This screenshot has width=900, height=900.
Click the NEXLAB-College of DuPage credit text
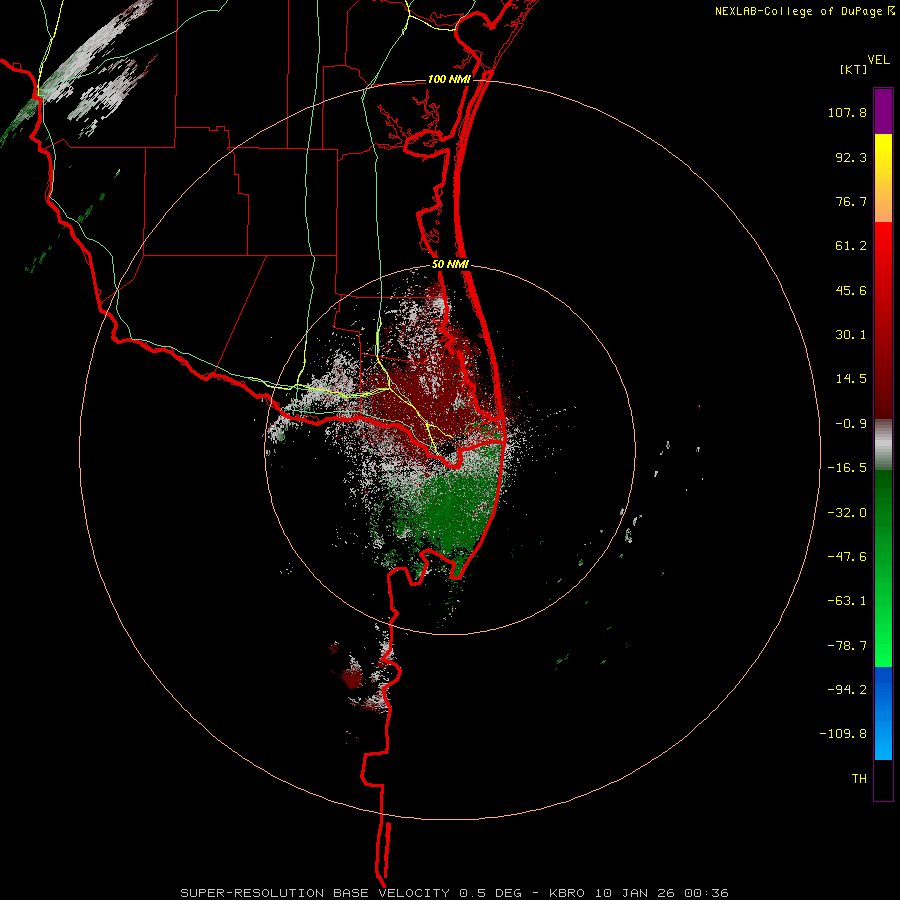click(804, 11)
